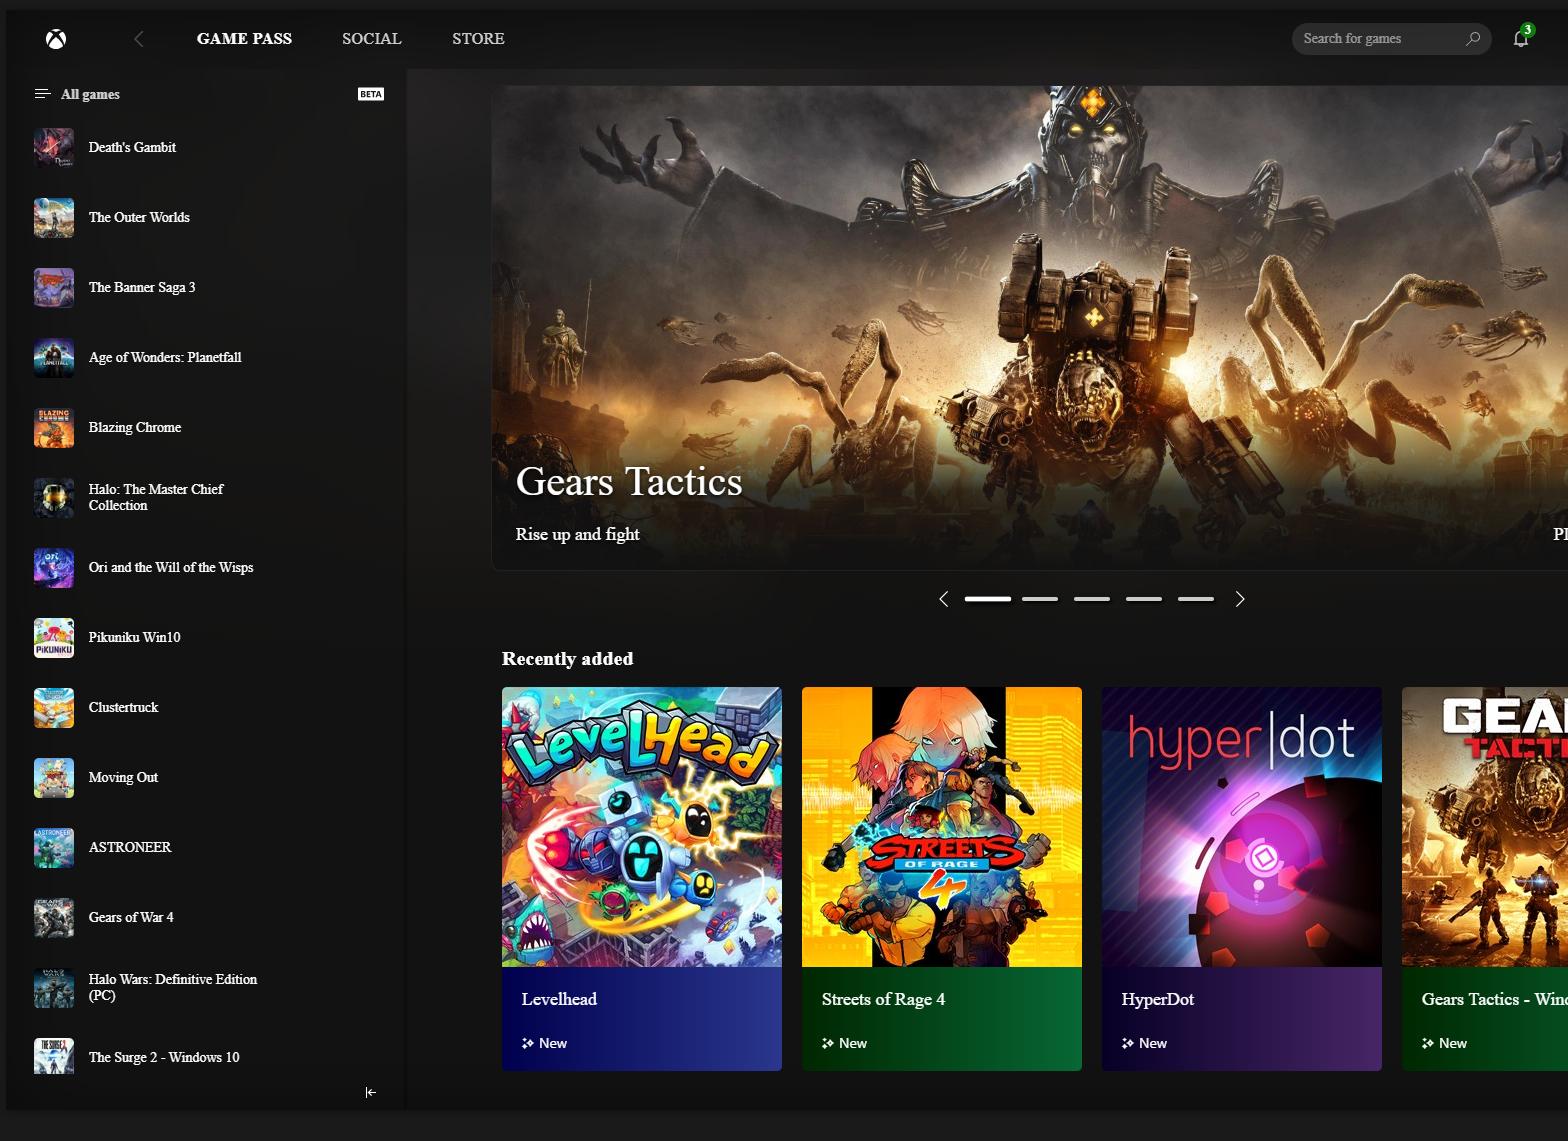Switch to the SOCIAL tab

[x=372, y=39]
